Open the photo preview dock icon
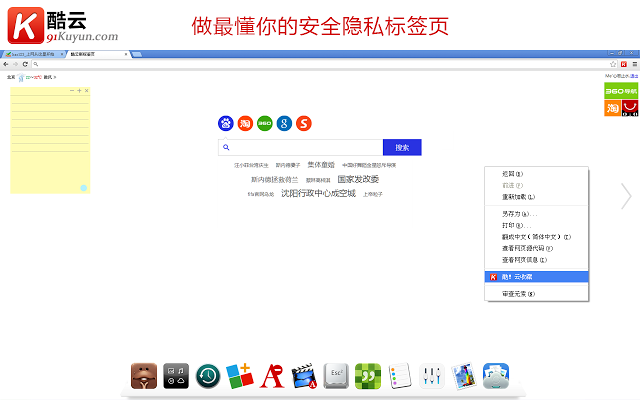The image size is (640, 400). point(464,376)
